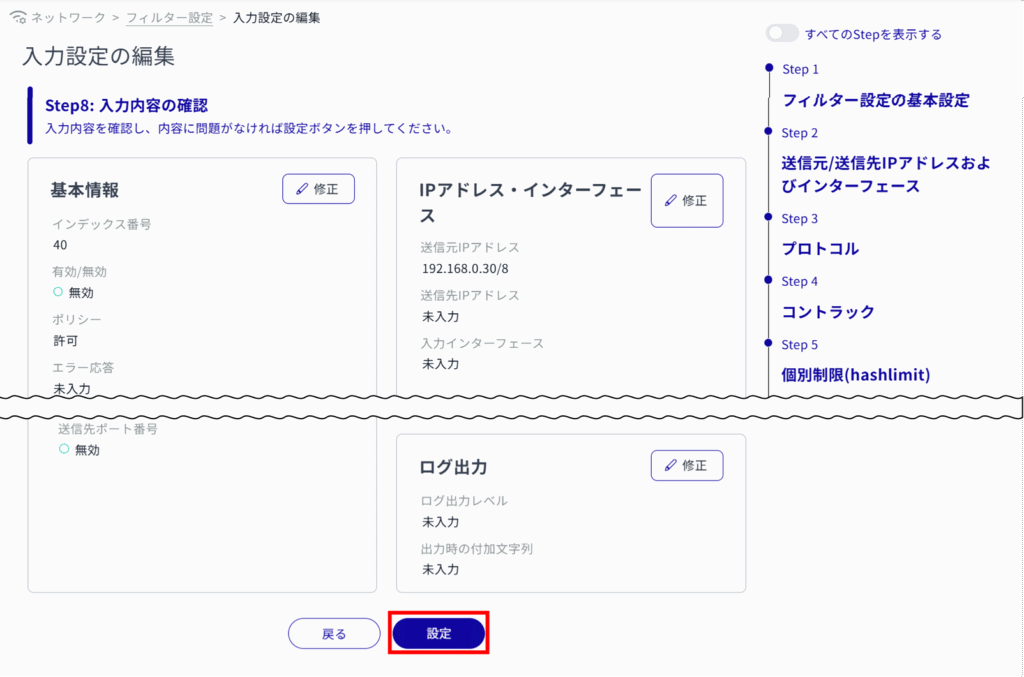1024x677 pixels.
Task: Open フィルター設定 breadcrumb link
Action: (x=169, y=18)
